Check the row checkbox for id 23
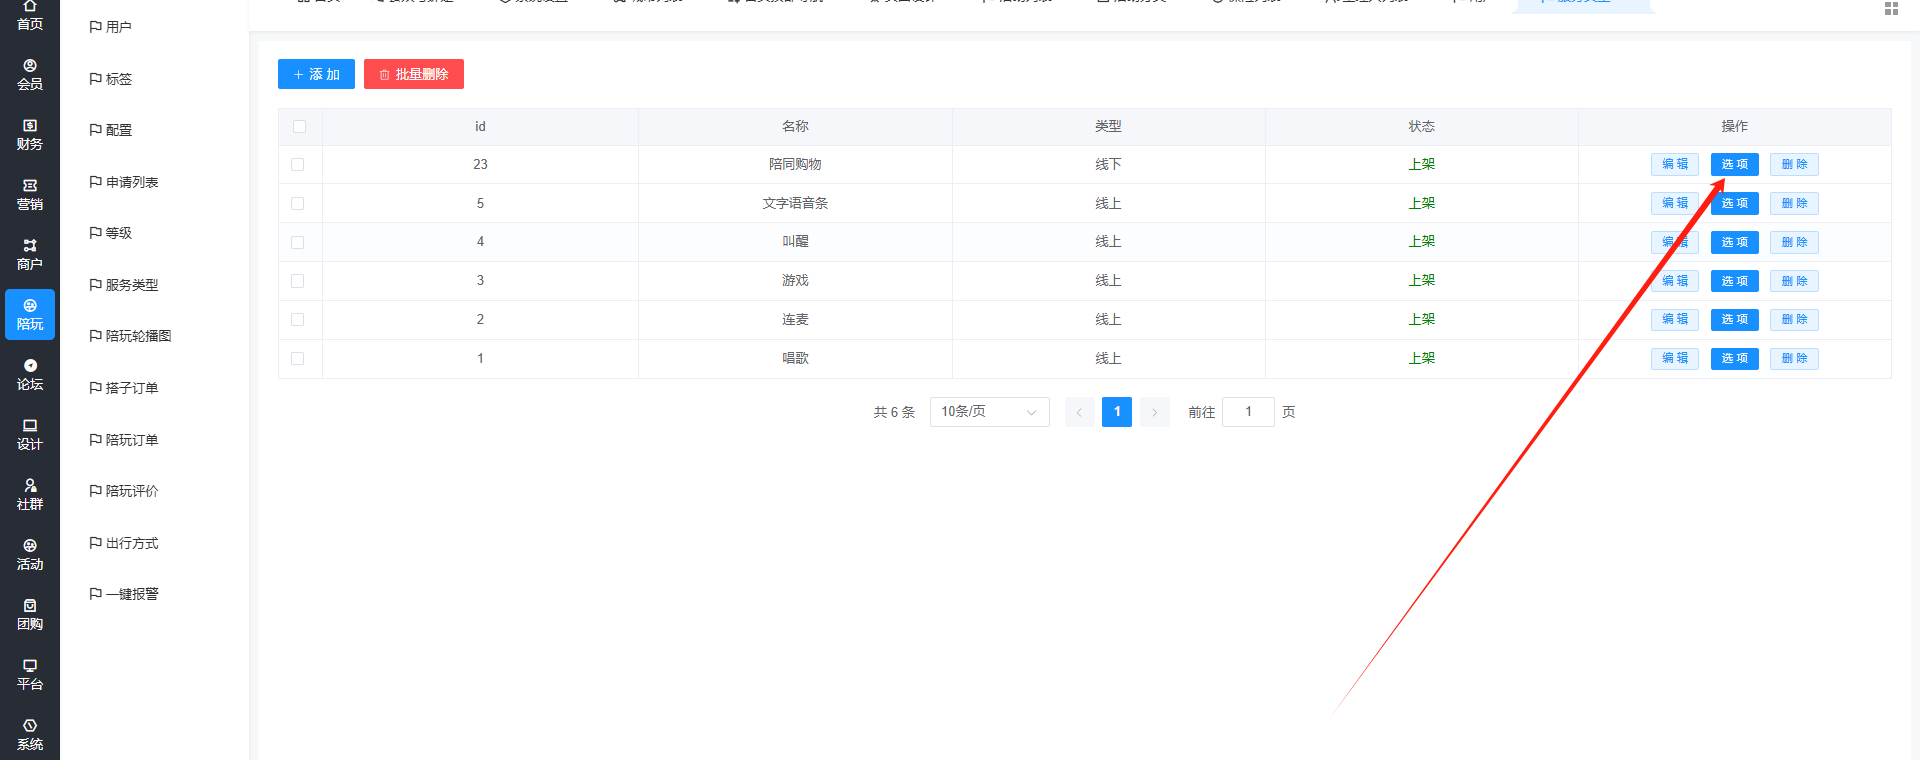The image size is (1920, 760). pyautogui.click(x=297, y=164)
